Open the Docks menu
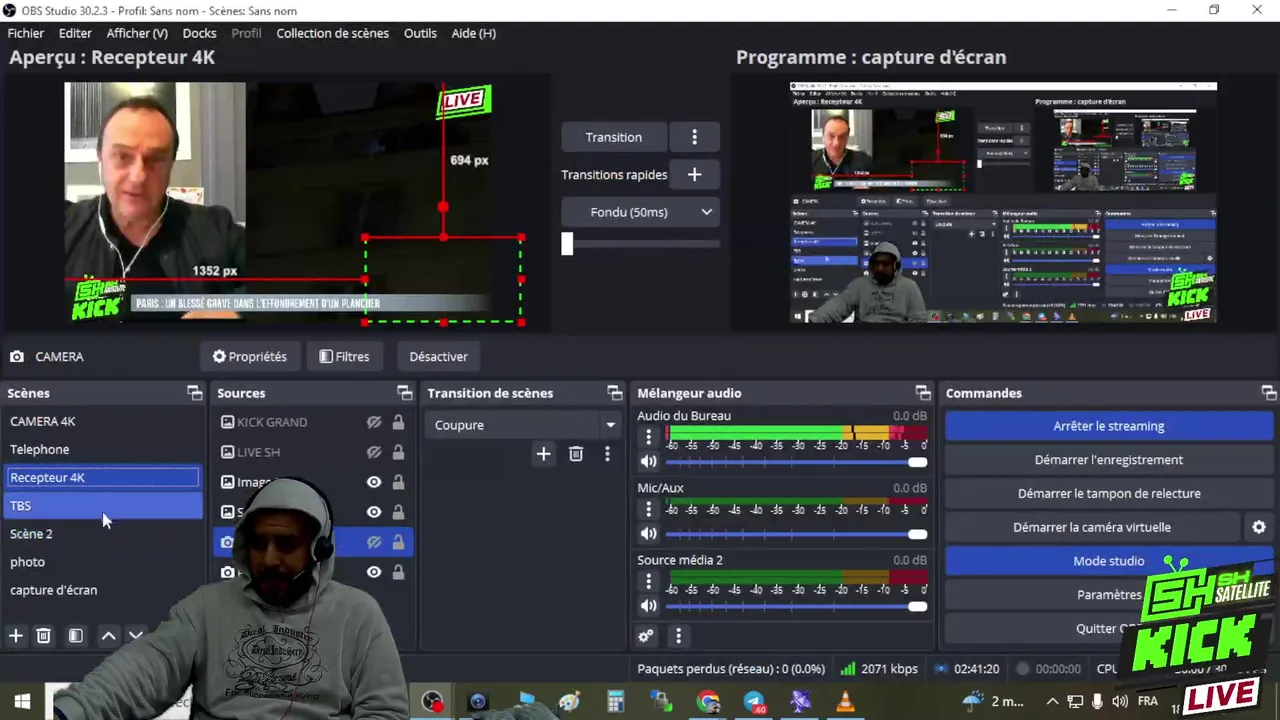This screenshot has height=720, width=1280. click(x=199, y=33)
